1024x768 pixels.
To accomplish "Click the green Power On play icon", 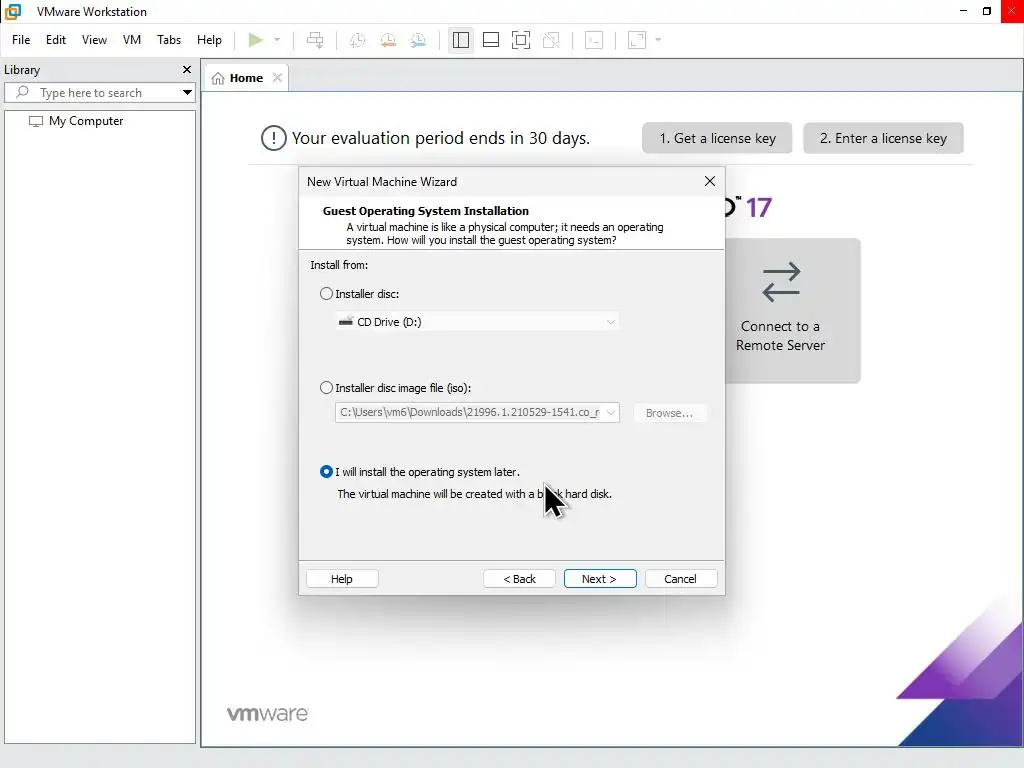I will pos(255,40).
